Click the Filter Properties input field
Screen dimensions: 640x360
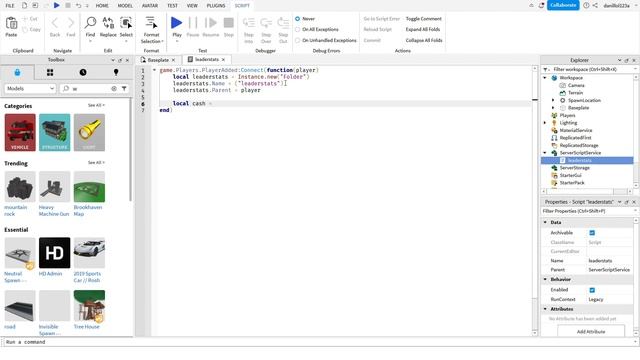pos(588,211)
